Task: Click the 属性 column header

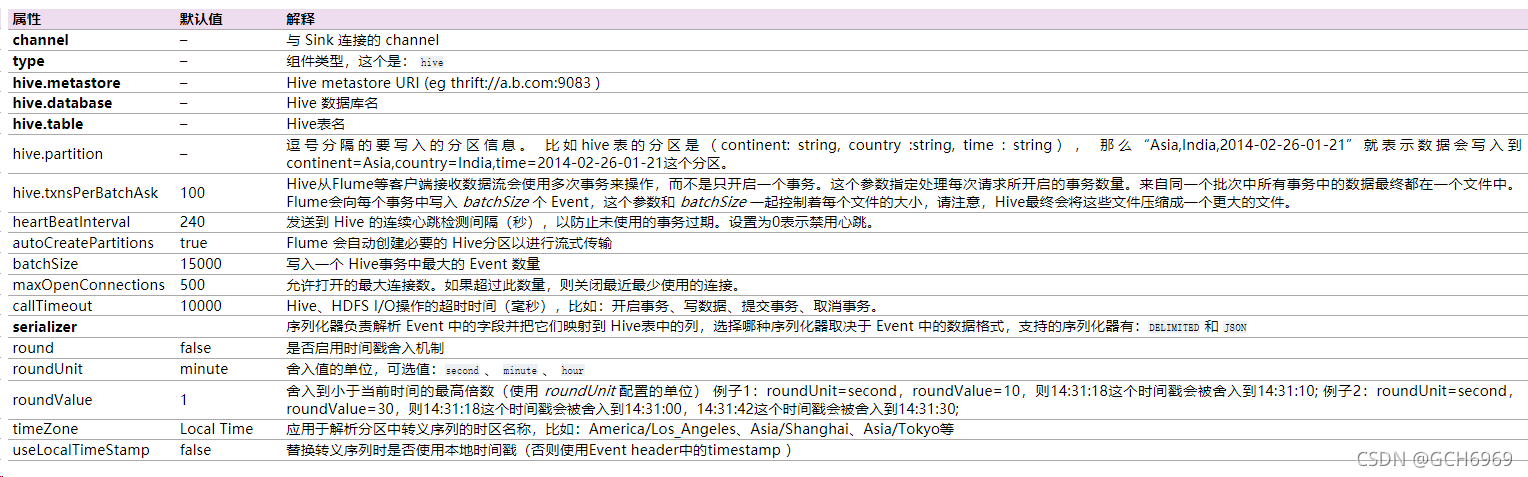Action: (26, 19)
